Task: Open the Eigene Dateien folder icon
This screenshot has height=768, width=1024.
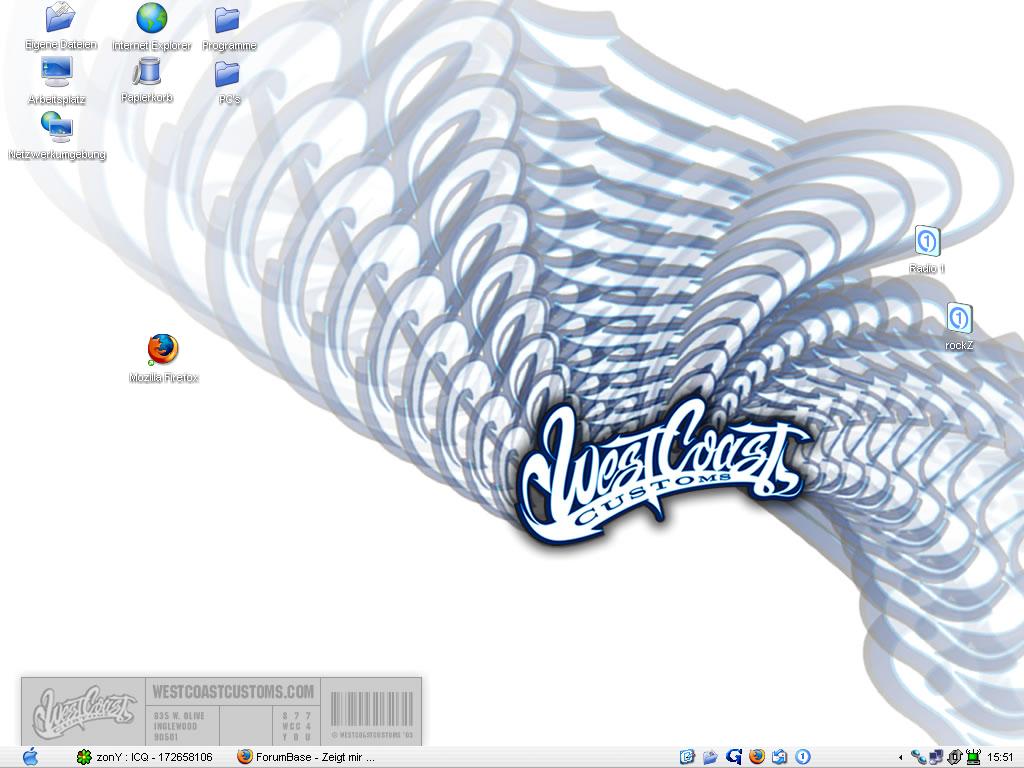Action: click(60, 17)
